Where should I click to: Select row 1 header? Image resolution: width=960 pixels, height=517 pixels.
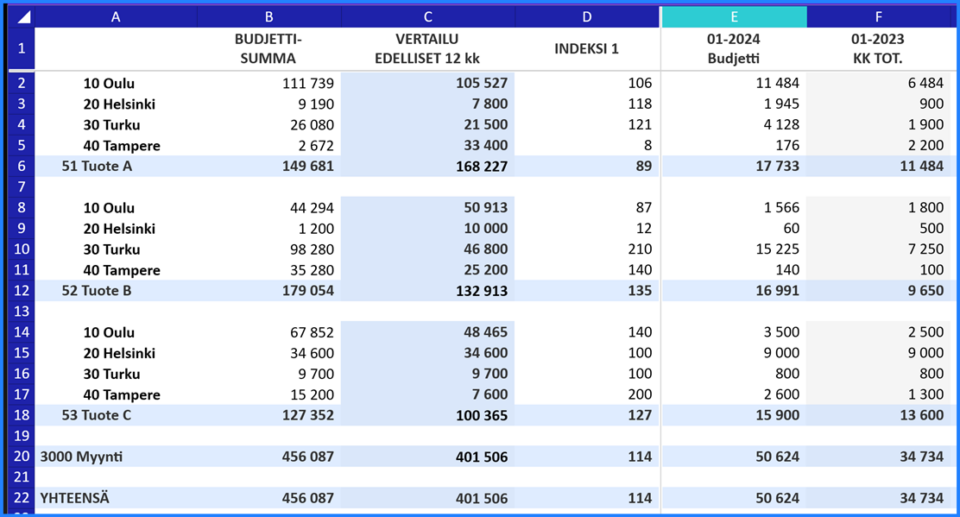[x=21, y=48]
